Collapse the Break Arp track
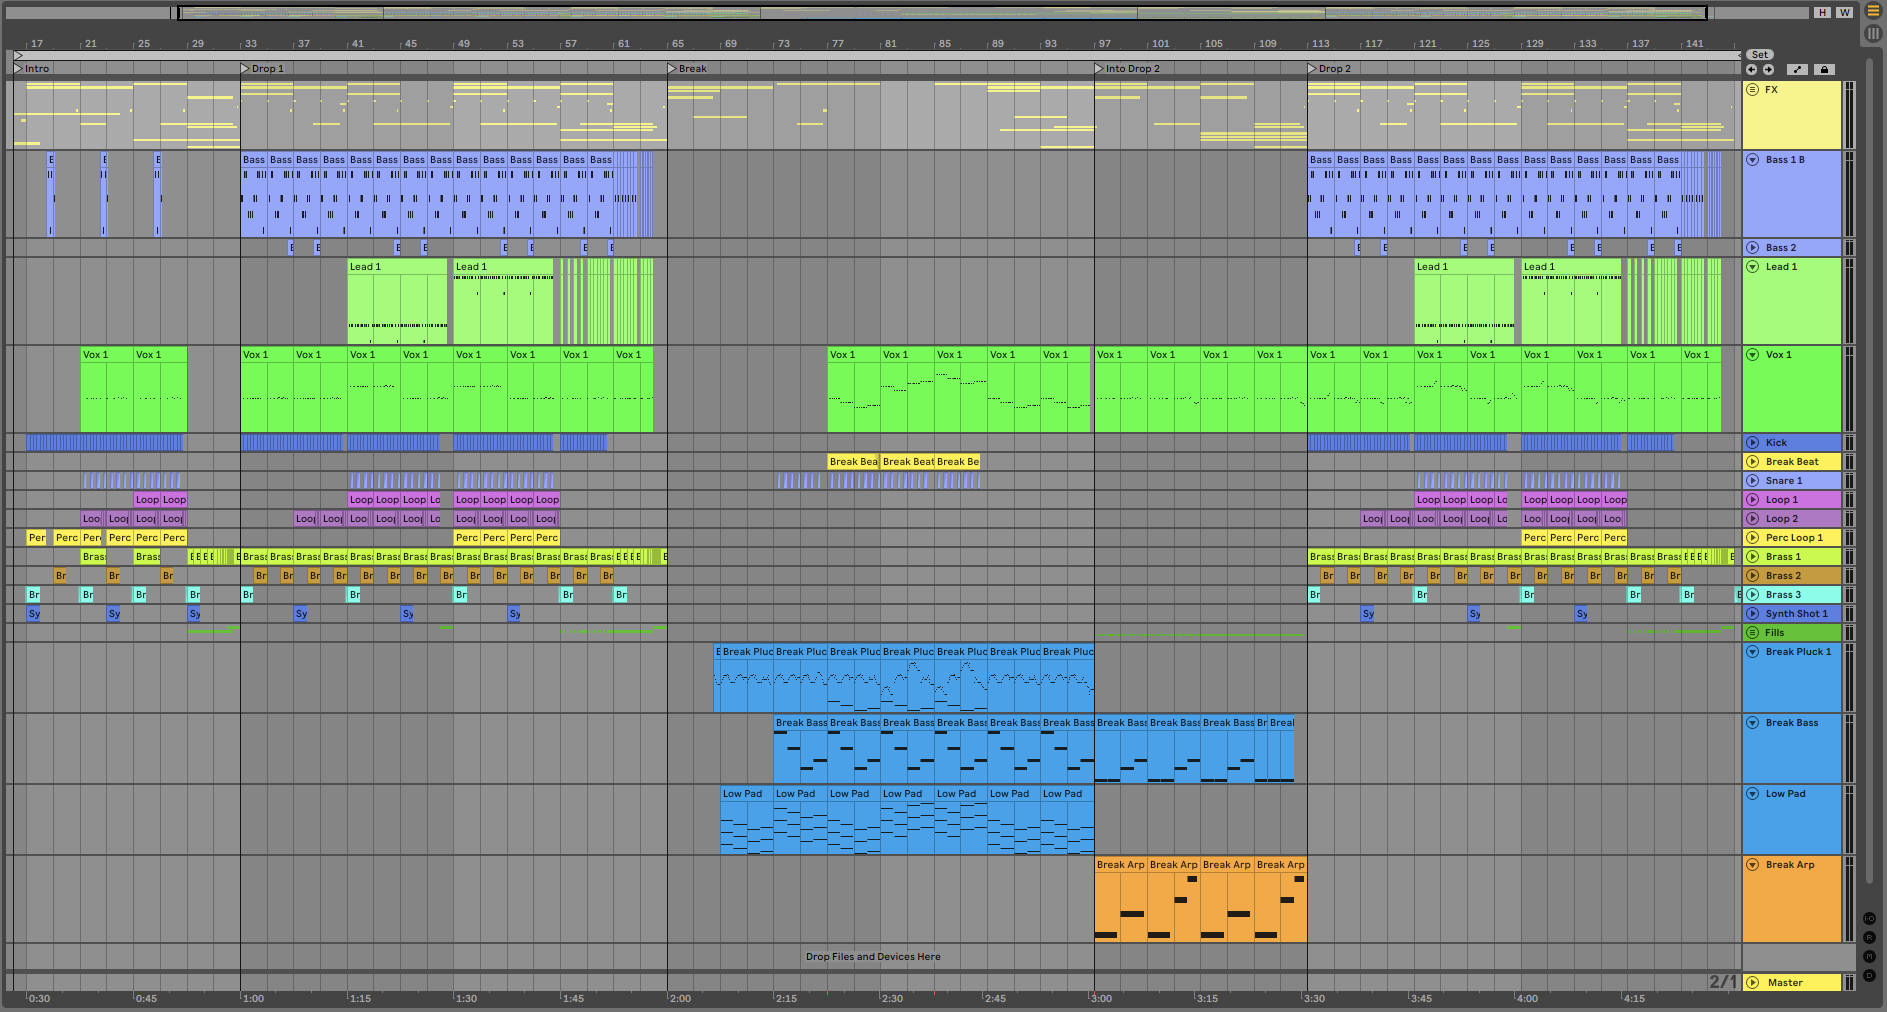 1752,865
